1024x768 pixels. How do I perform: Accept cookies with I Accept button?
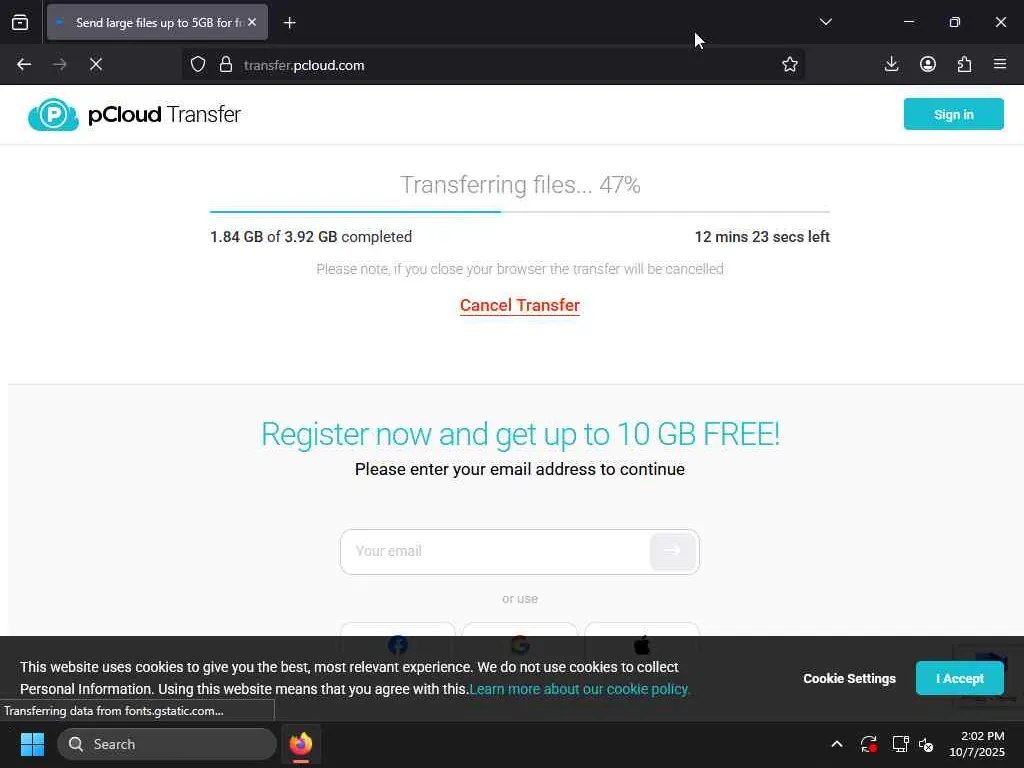(x=959, y=679)
